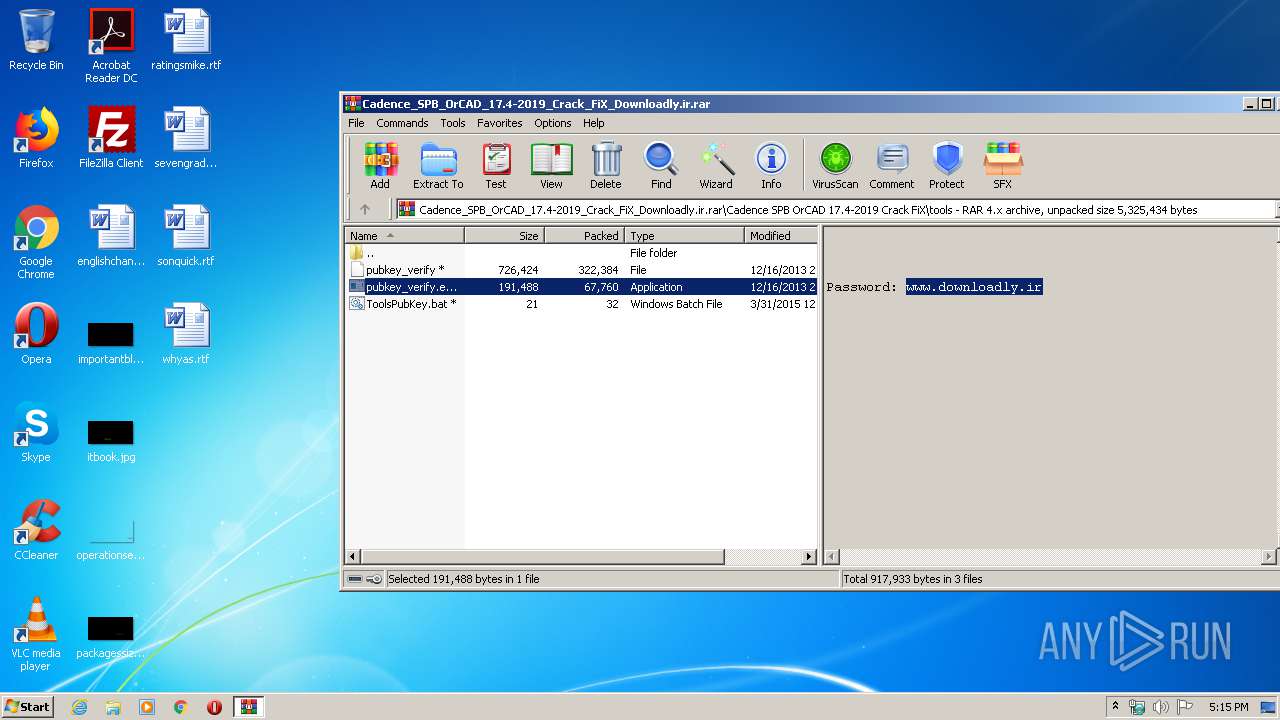Click highlighted www.downloadly.ir password text
Viewport: 1280px width, 720px height.
click(974, 287)
